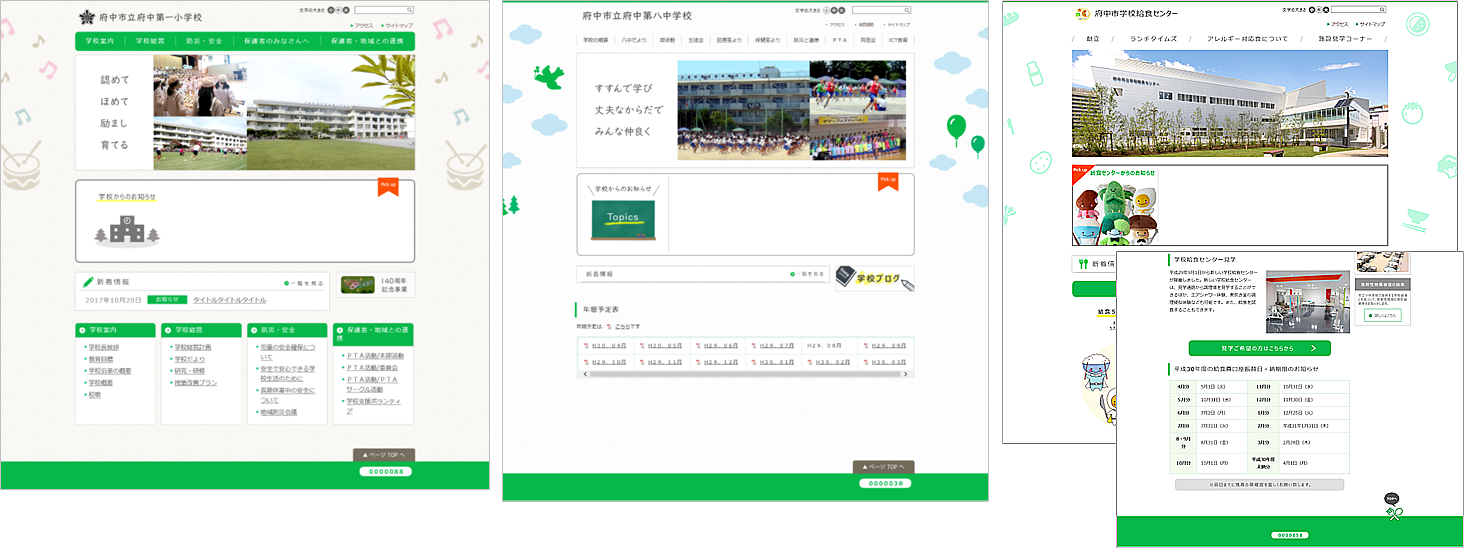Image resolution: width=1464 pixels, height=548 pixels.
Task: Open ＰＴＡ活動/本部活動 link
Action: click(374, 356)
